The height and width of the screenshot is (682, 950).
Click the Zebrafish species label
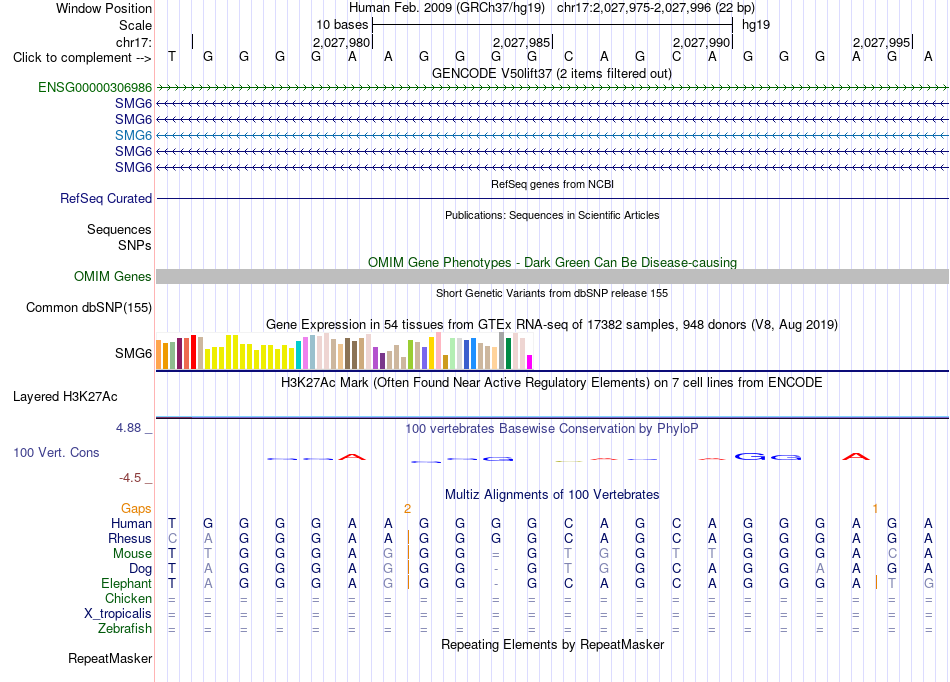click(x=125, y=629)
